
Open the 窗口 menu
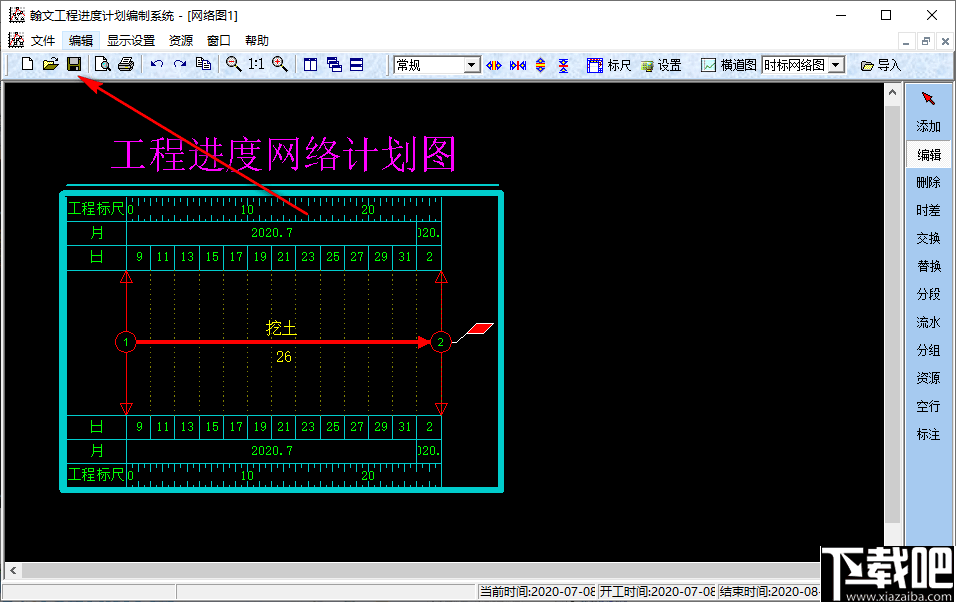219,41
